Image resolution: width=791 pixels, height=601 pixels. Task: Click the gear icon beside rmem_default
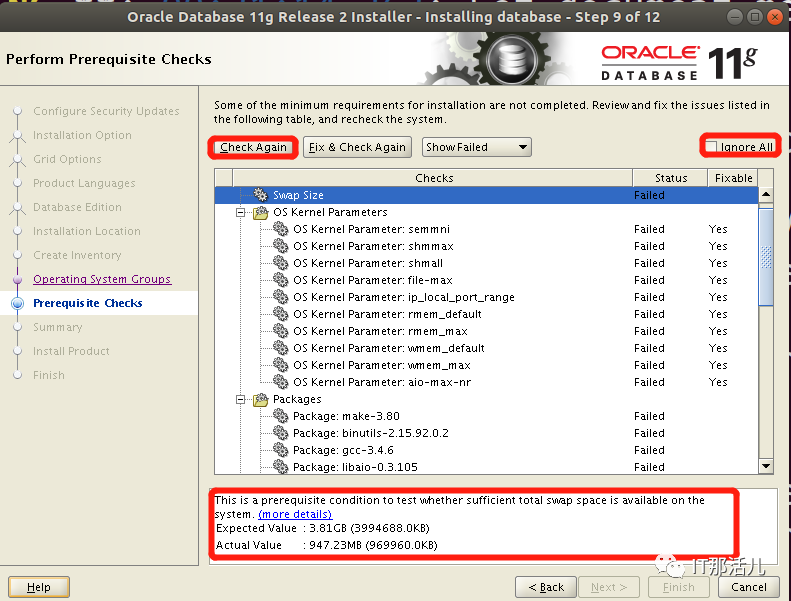click(x=280, y=314)
